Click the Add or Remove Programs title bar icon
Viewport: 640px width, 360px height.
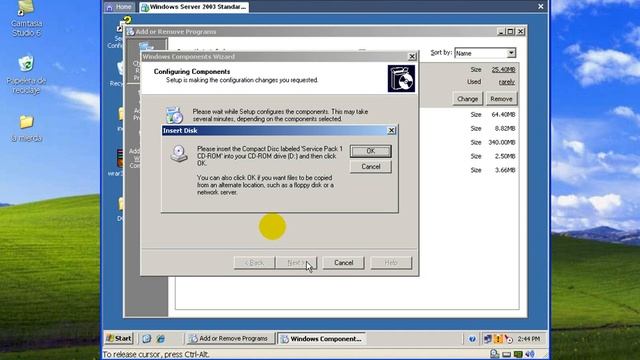(130, 31)
